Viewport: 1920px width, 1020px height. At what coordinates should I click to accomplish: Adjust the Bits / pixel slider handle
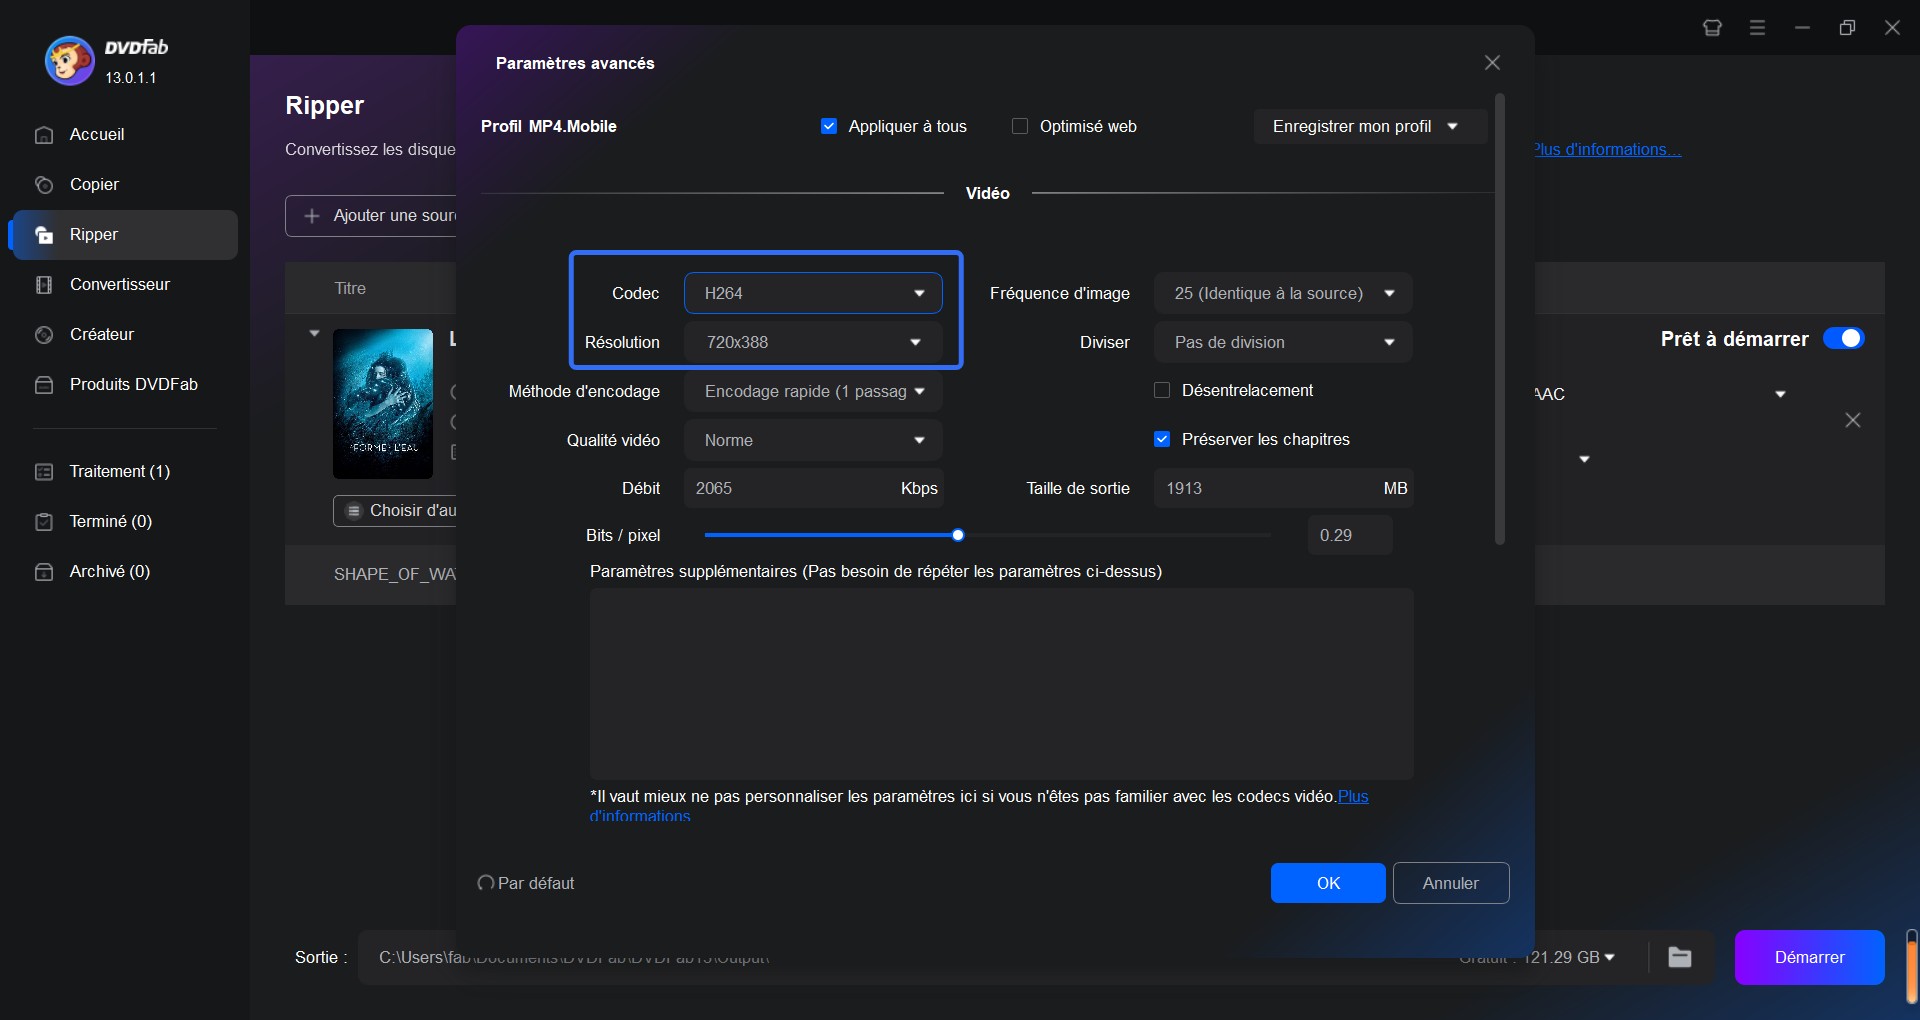tap(958, 536)
